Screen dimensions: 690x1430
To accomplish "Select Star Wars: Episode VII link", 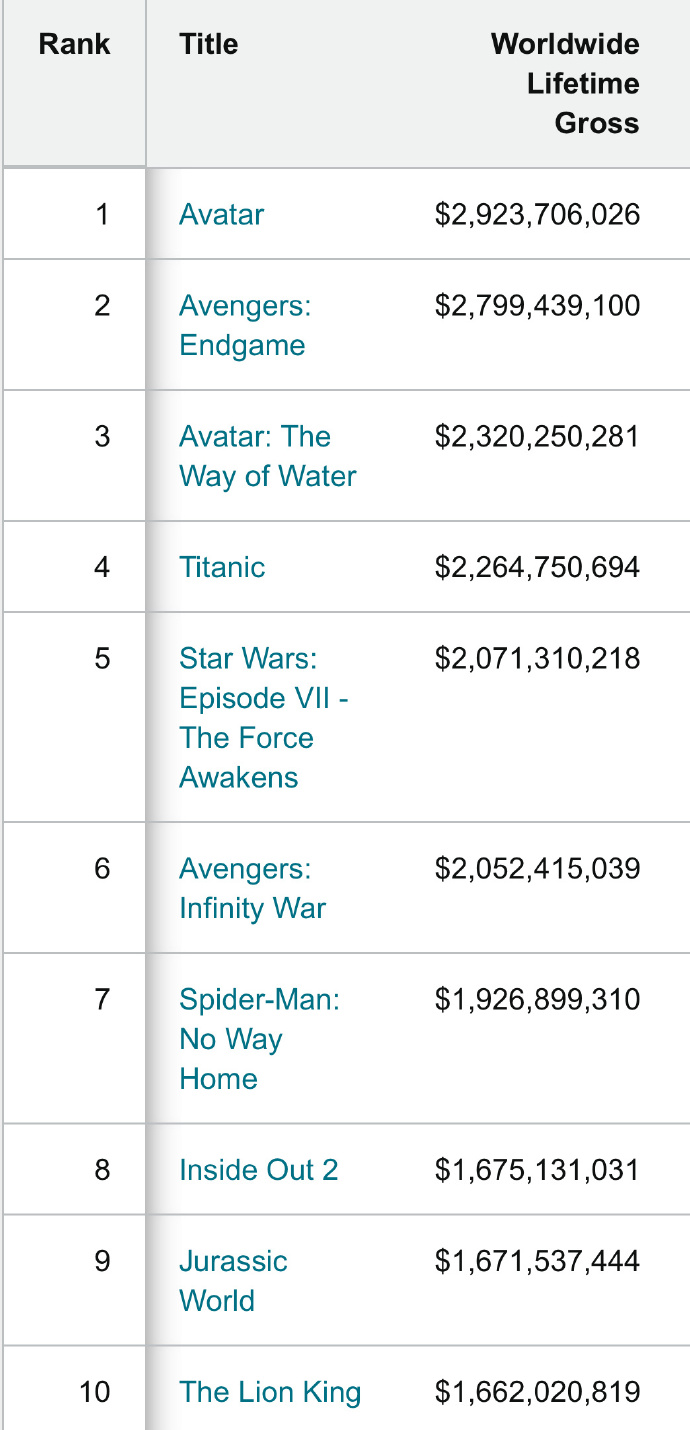I will pos(263,717).
